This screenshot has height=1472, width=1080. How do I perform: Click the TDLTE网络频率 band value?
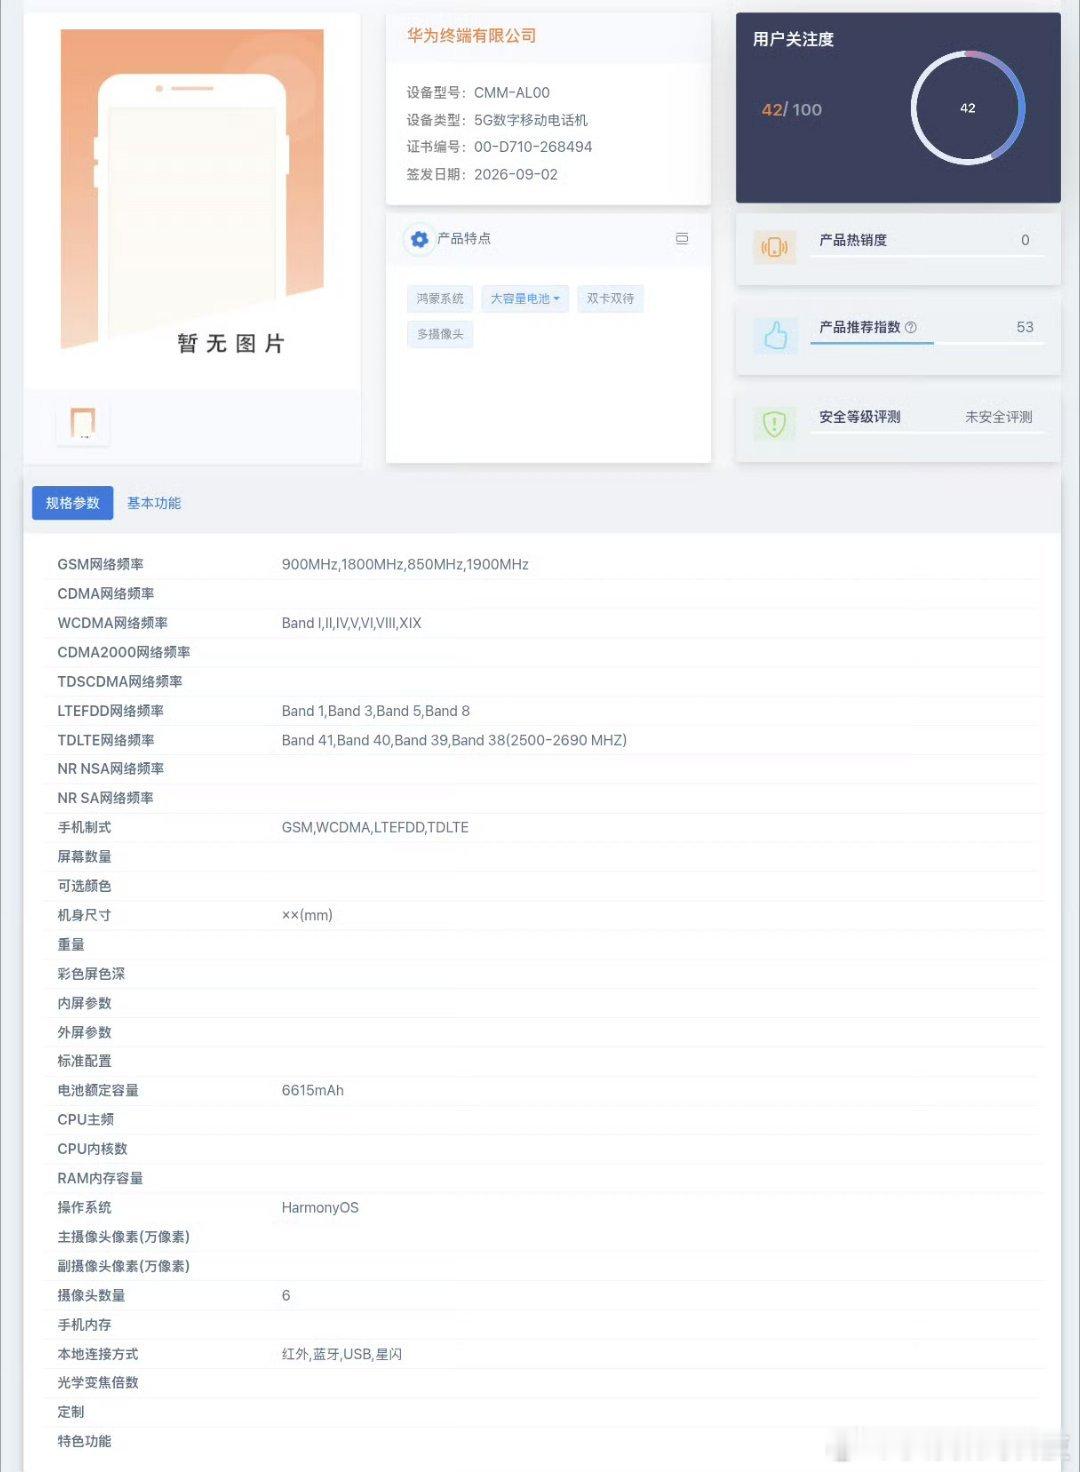click(x=454, y=740)
